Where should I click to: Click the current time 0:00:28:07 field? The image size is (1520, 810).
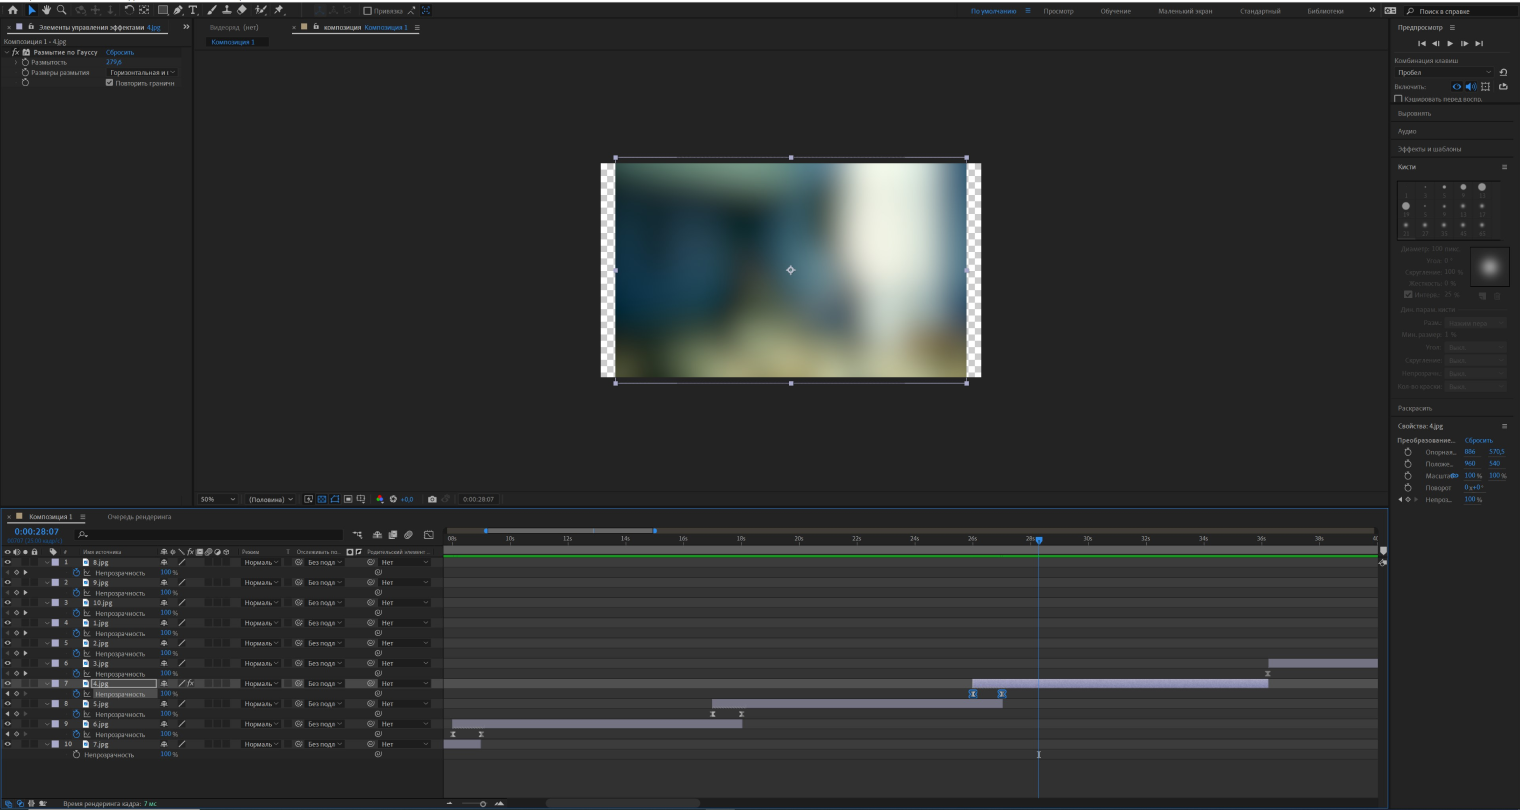point(37,532)
